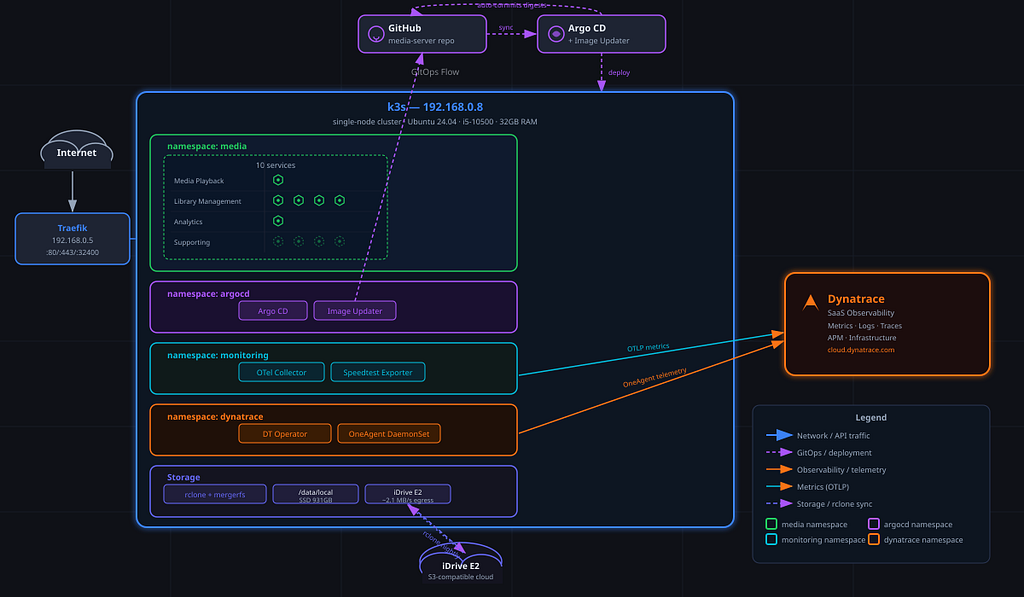The width and height of the screenshot is (1024, 597).
Task: Click the Observability / telemetry legend arrow
Action: [x=779, y=469]
